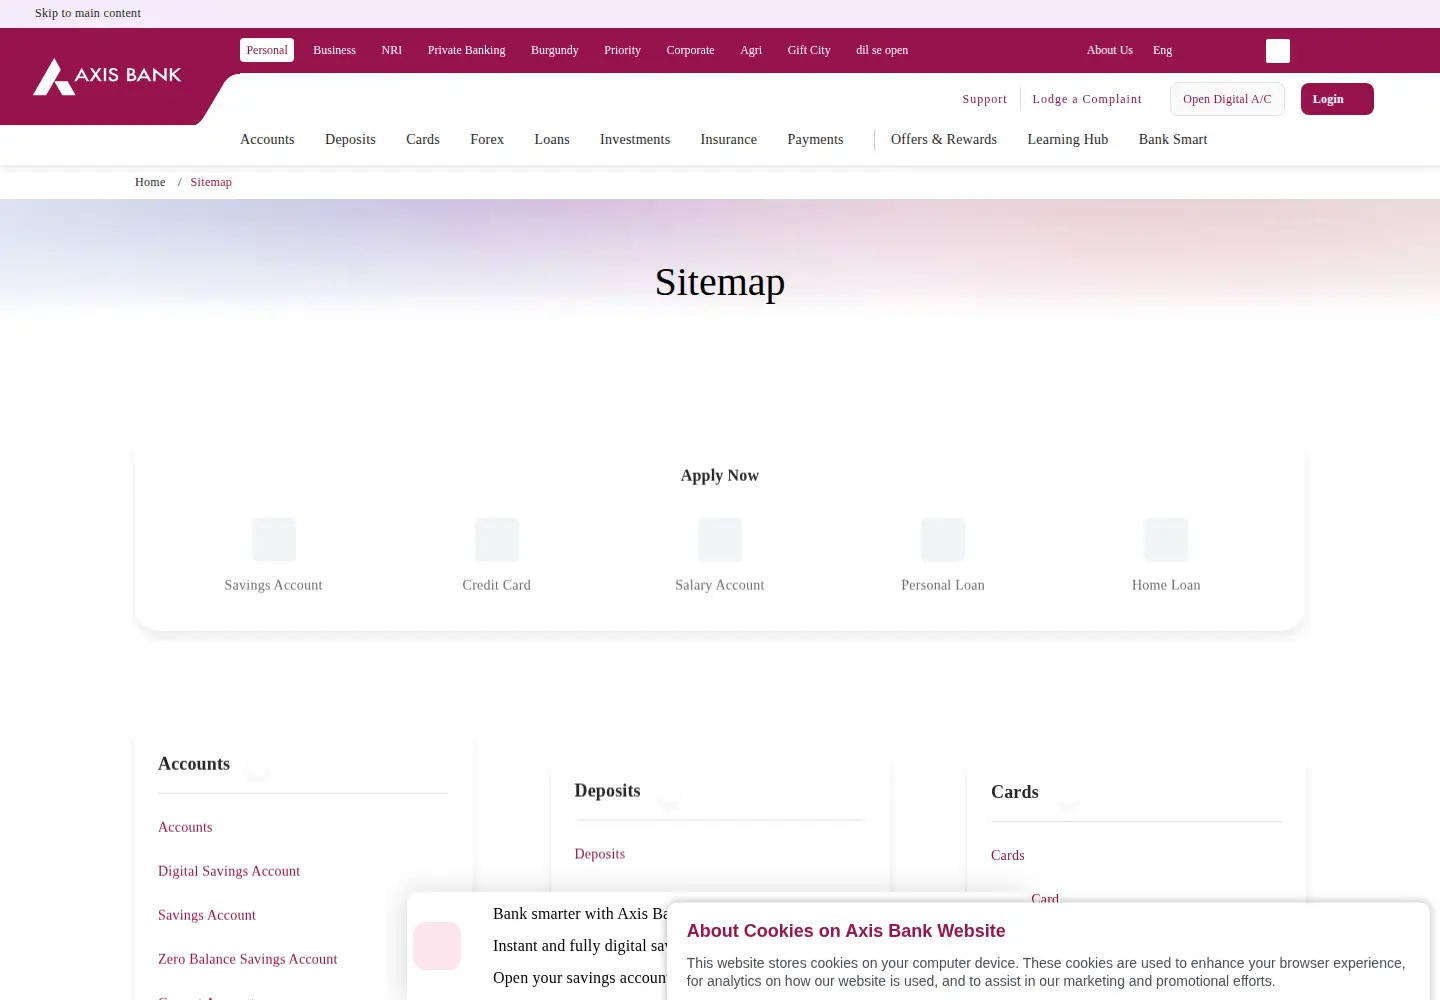Select the Personal segment tab
This screenshot has height=1000, width=1440.
tap(267, 50)
